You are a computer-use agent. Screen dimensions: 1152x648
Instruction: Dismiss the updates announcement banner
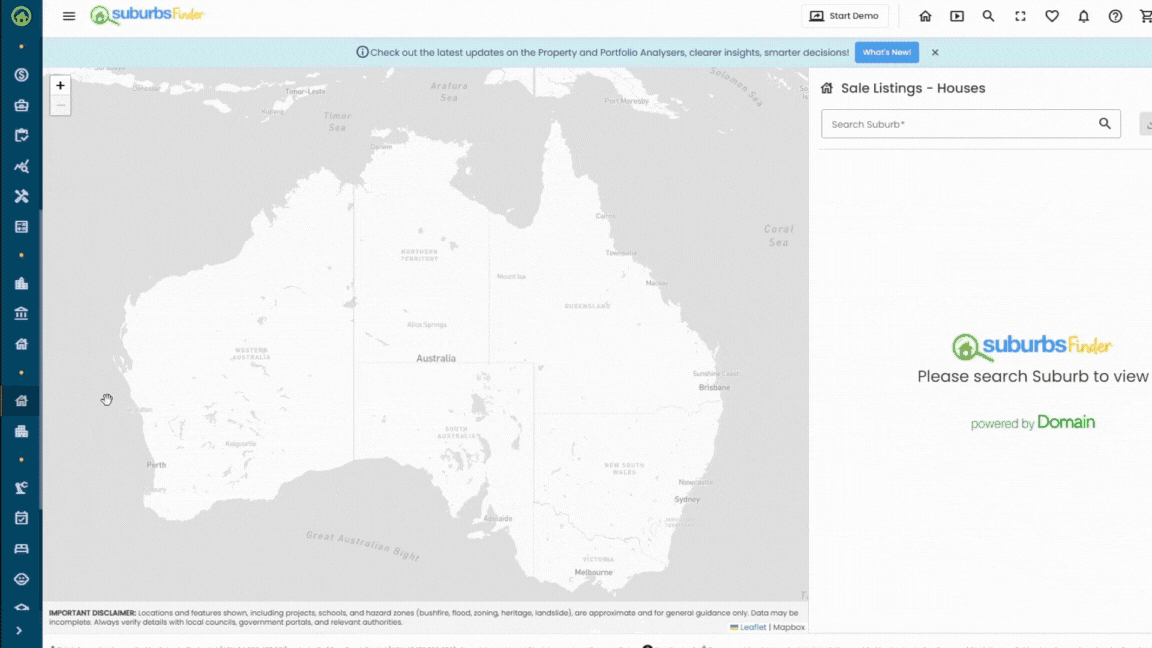tap(935, 52)
